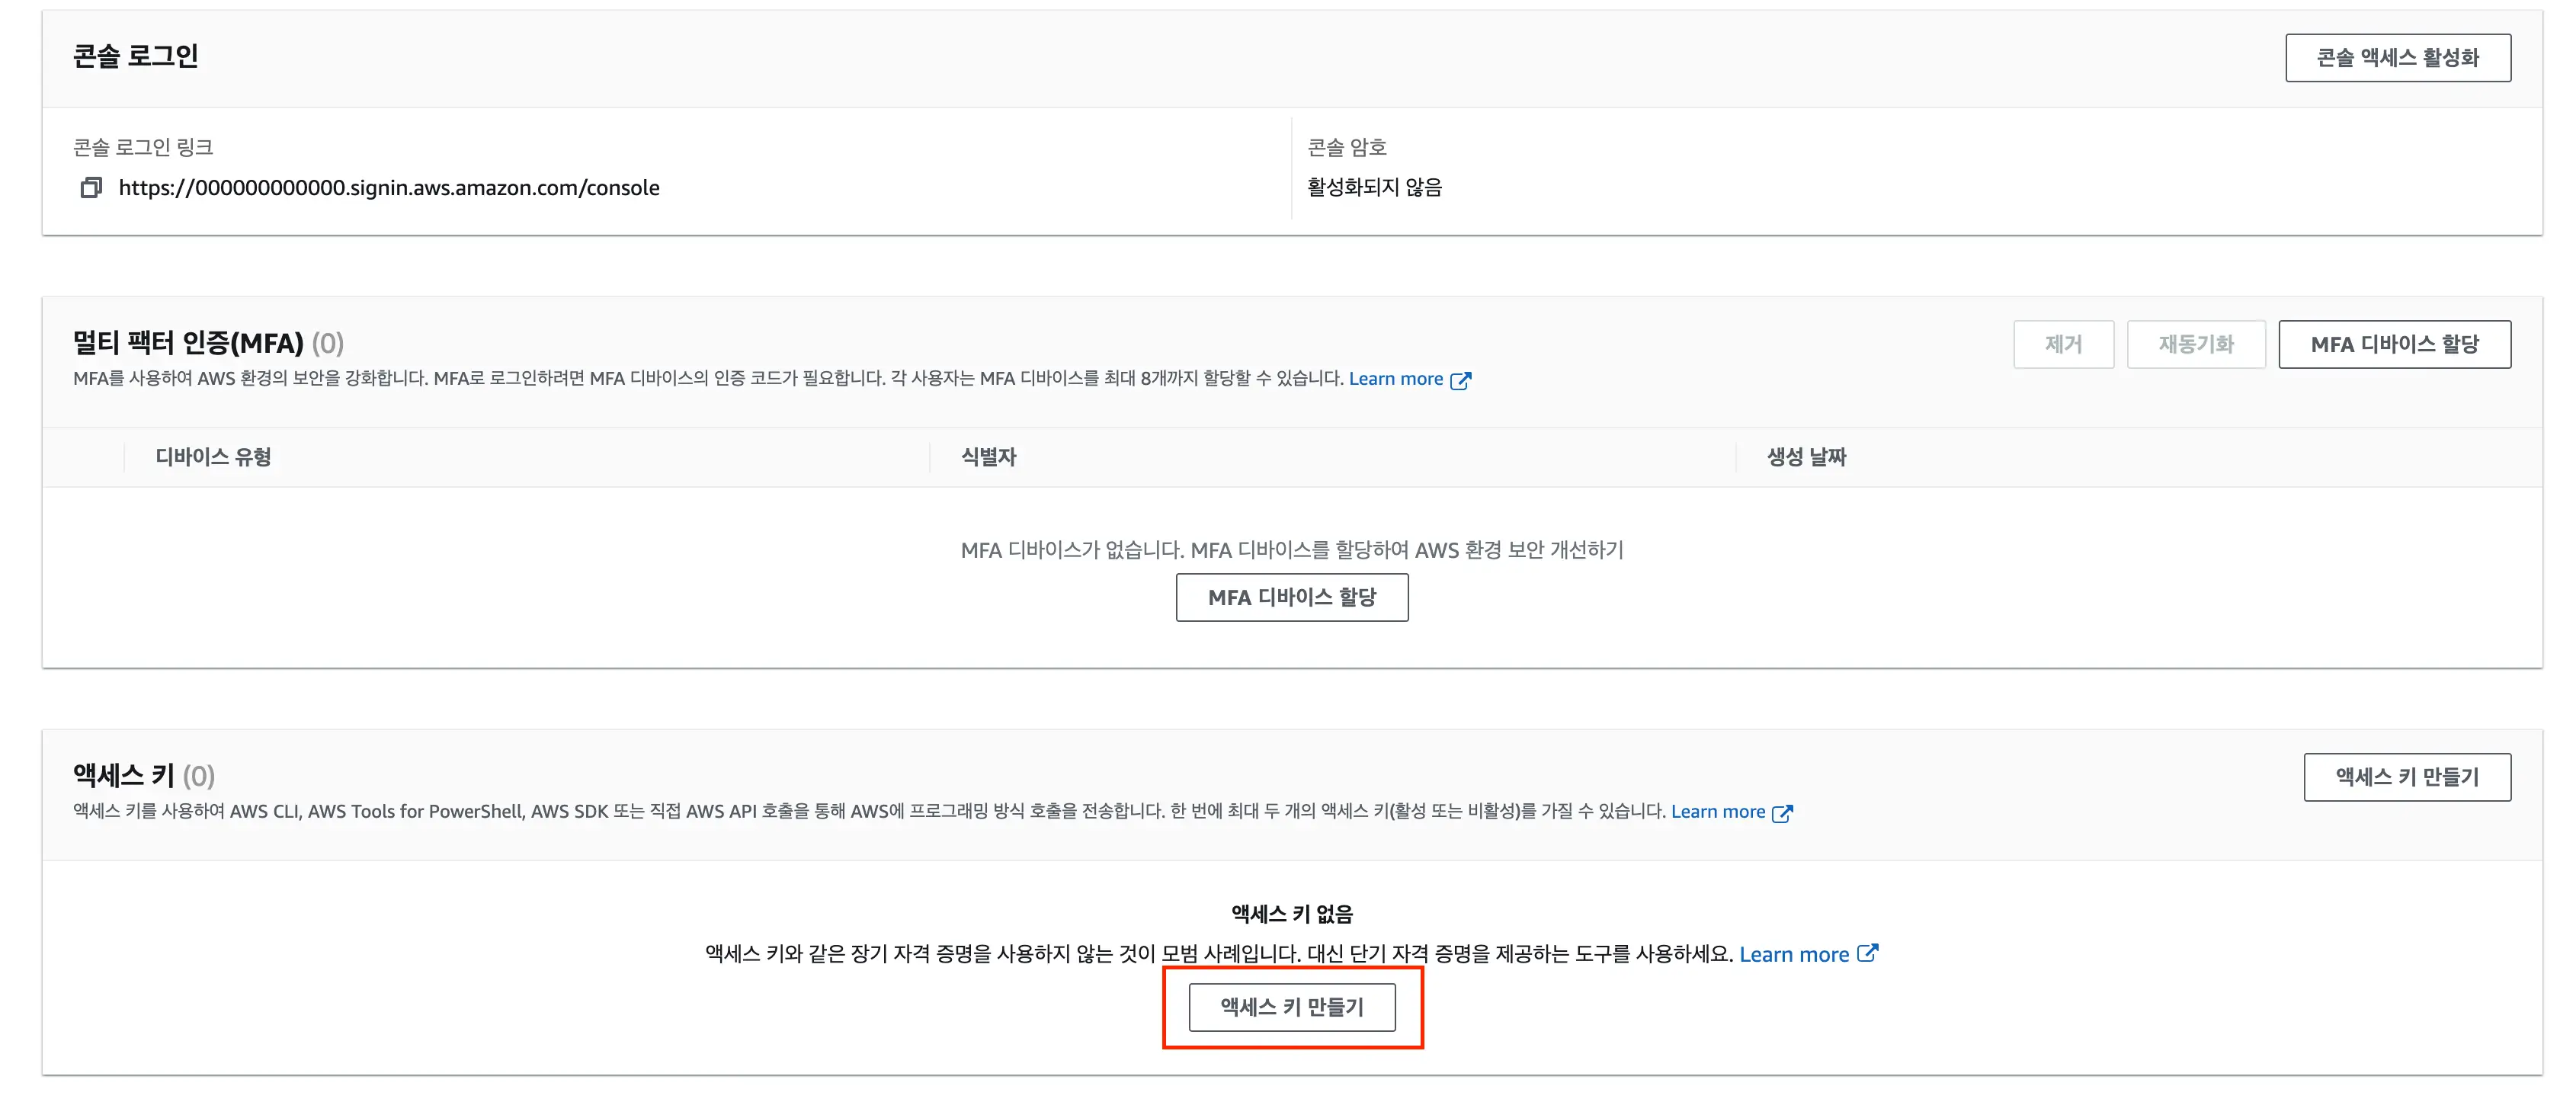This screenshot has height=1102, width=2576.
Task: Click 액세스 키 만들기 in the access key header
Action: pyautogui.click(x=2406, y=777)
